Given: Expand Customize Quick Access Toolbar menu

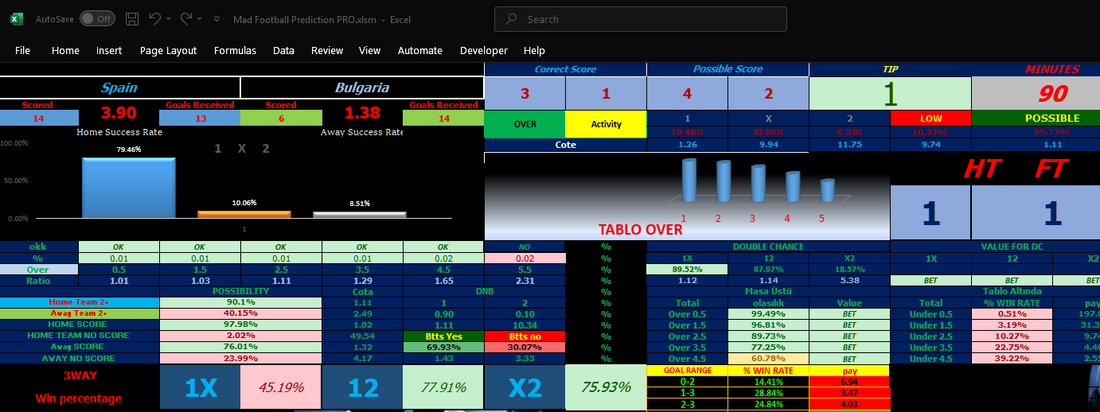Looking at the screenshot, I should [217, 20].
